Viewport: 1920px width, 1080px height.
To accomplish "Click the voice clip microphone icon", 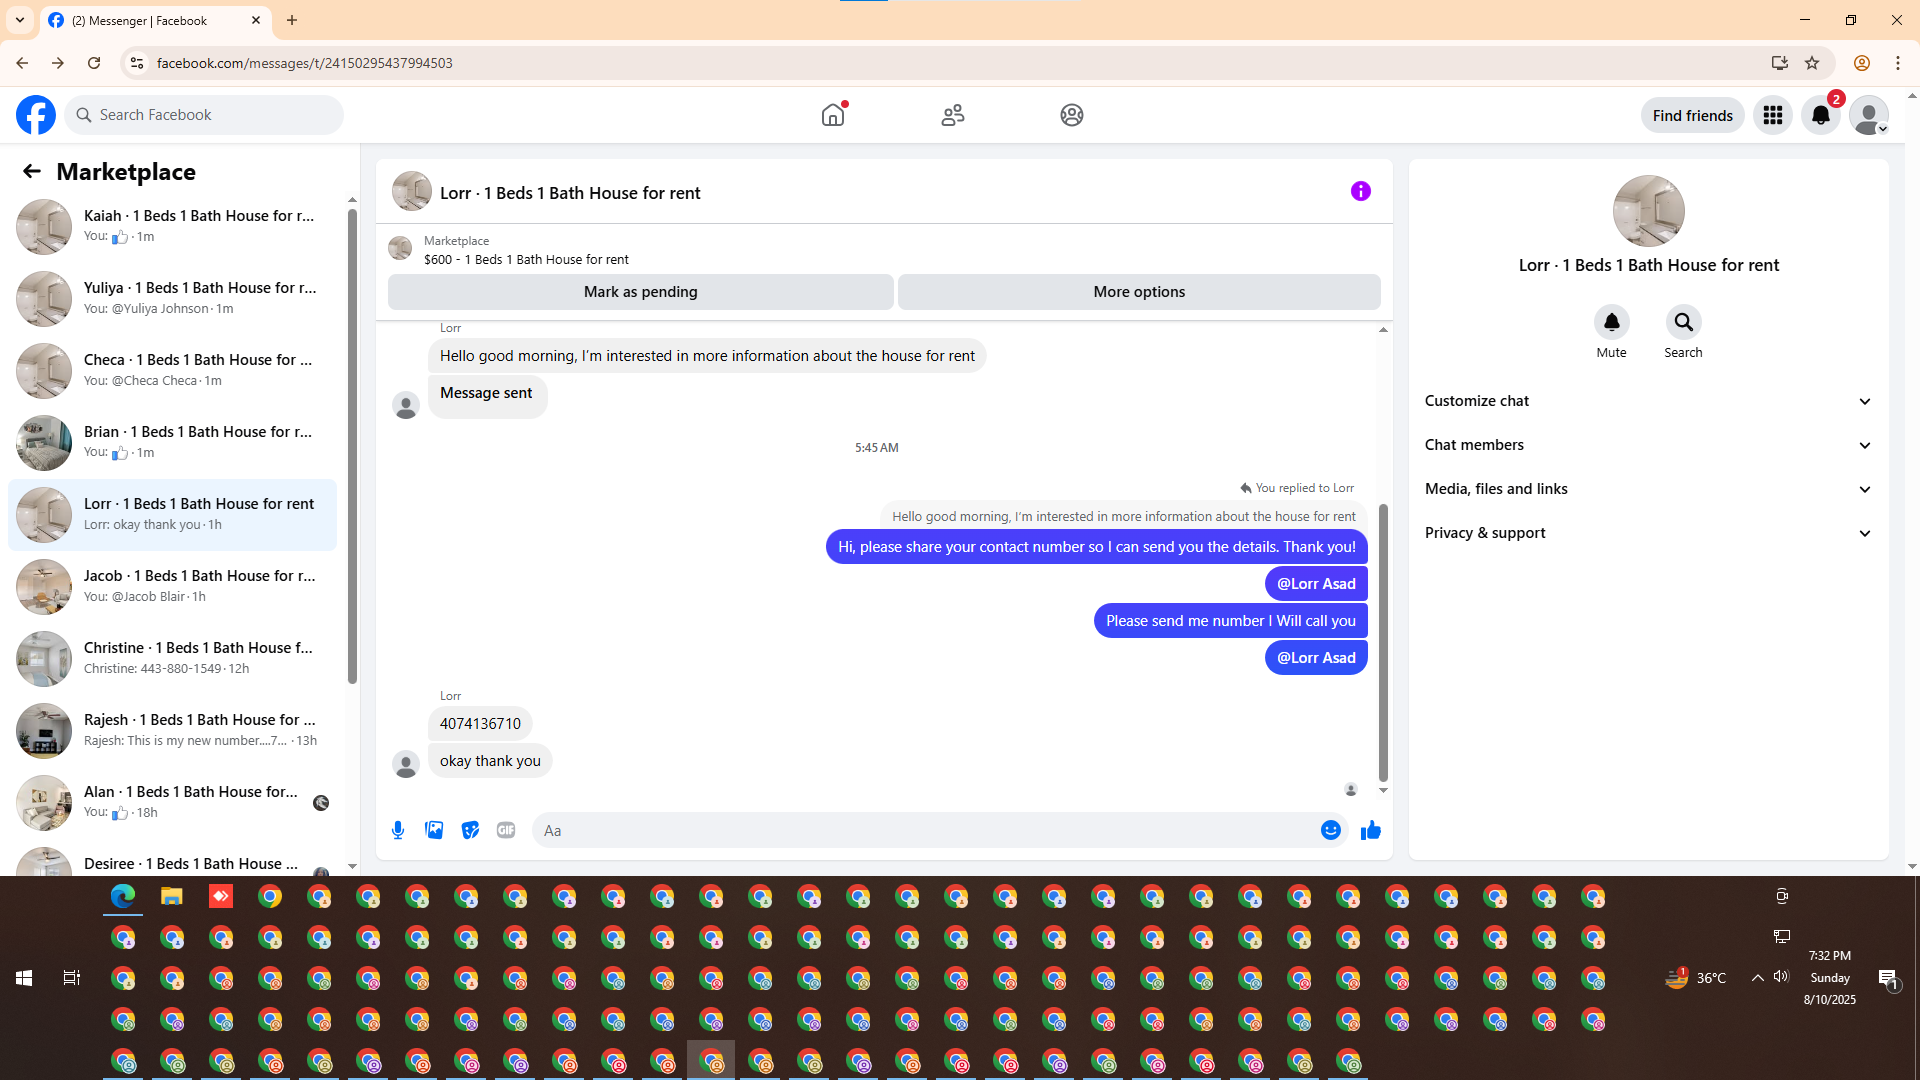I will pyautogui.click(x=398, y=830).
